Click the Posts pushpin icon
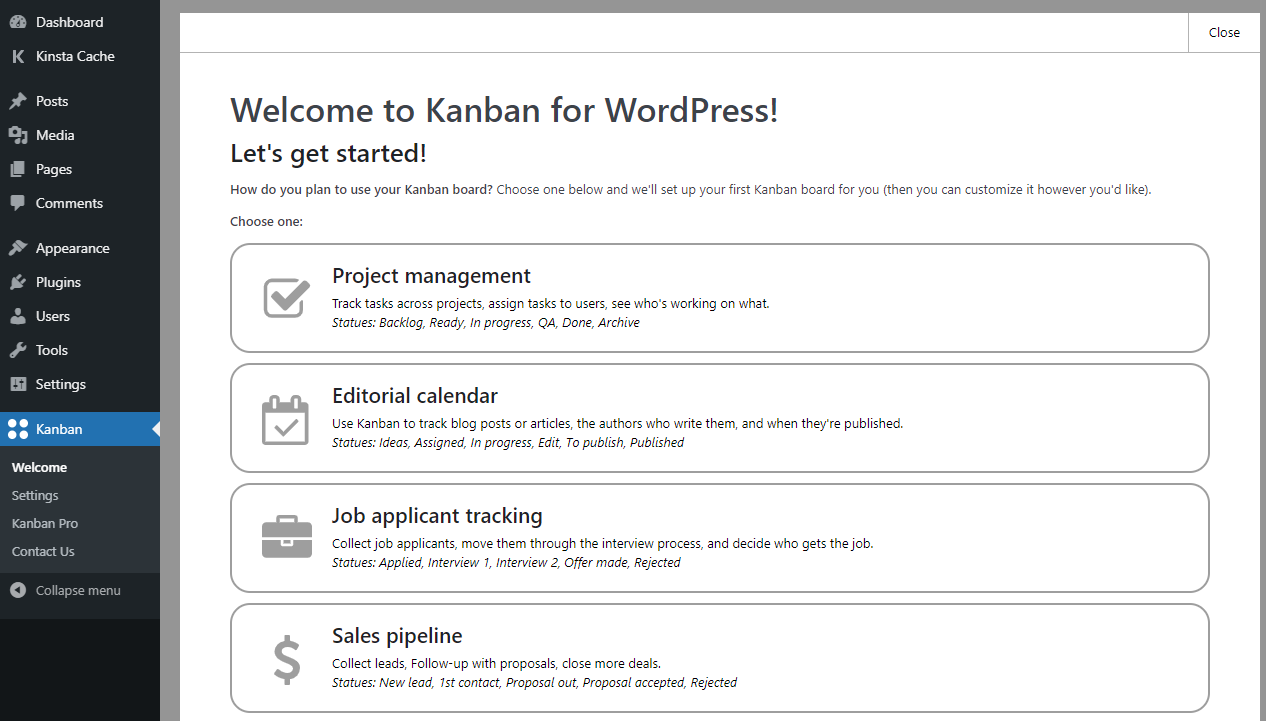This screenshot has width=1266, height=721. 18,101
